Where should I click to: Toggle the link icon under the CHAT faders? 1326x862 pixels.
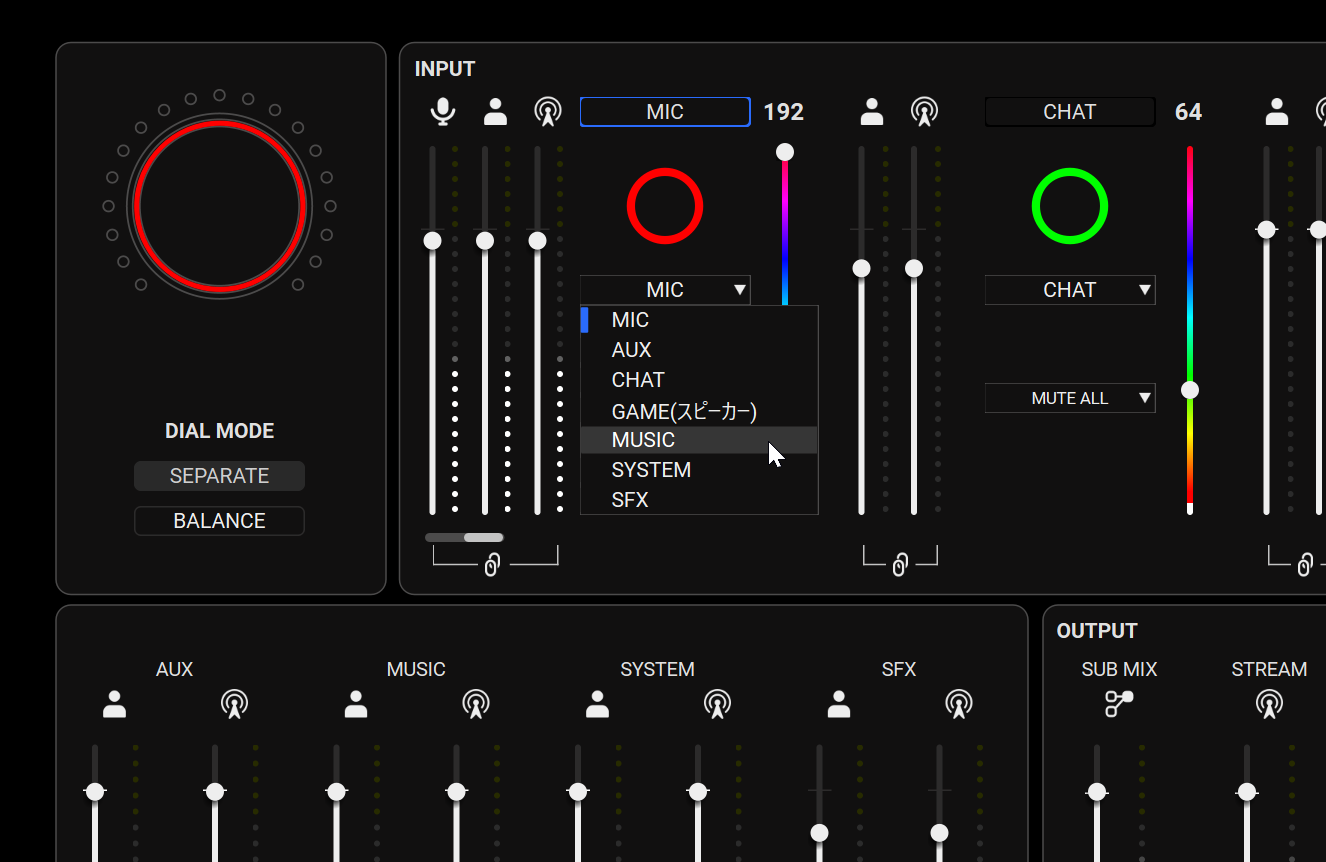pyautogui.click(x=899, y=565)
